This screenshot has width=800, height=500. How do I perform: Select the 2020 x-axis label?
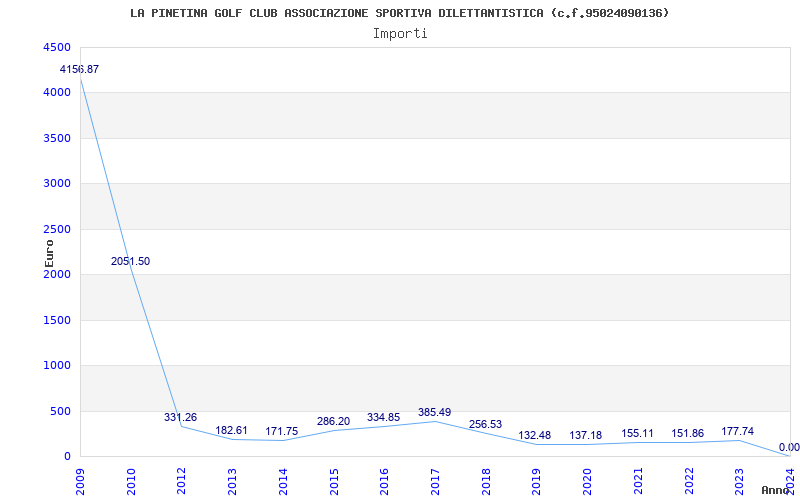coord(587,480)
